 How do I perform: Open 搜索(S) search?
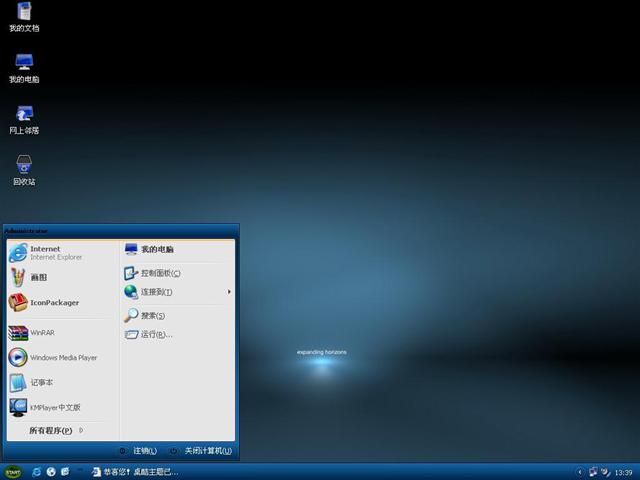pyautogui.click(x=178, y=316)
